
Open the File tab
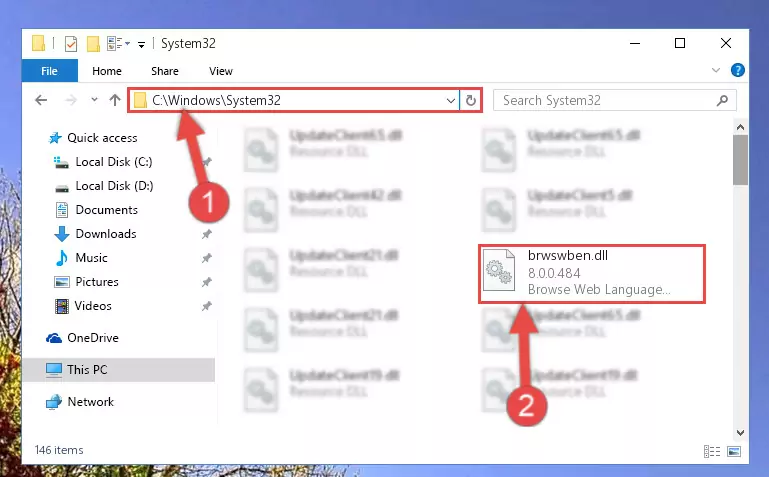click(50, 71)
